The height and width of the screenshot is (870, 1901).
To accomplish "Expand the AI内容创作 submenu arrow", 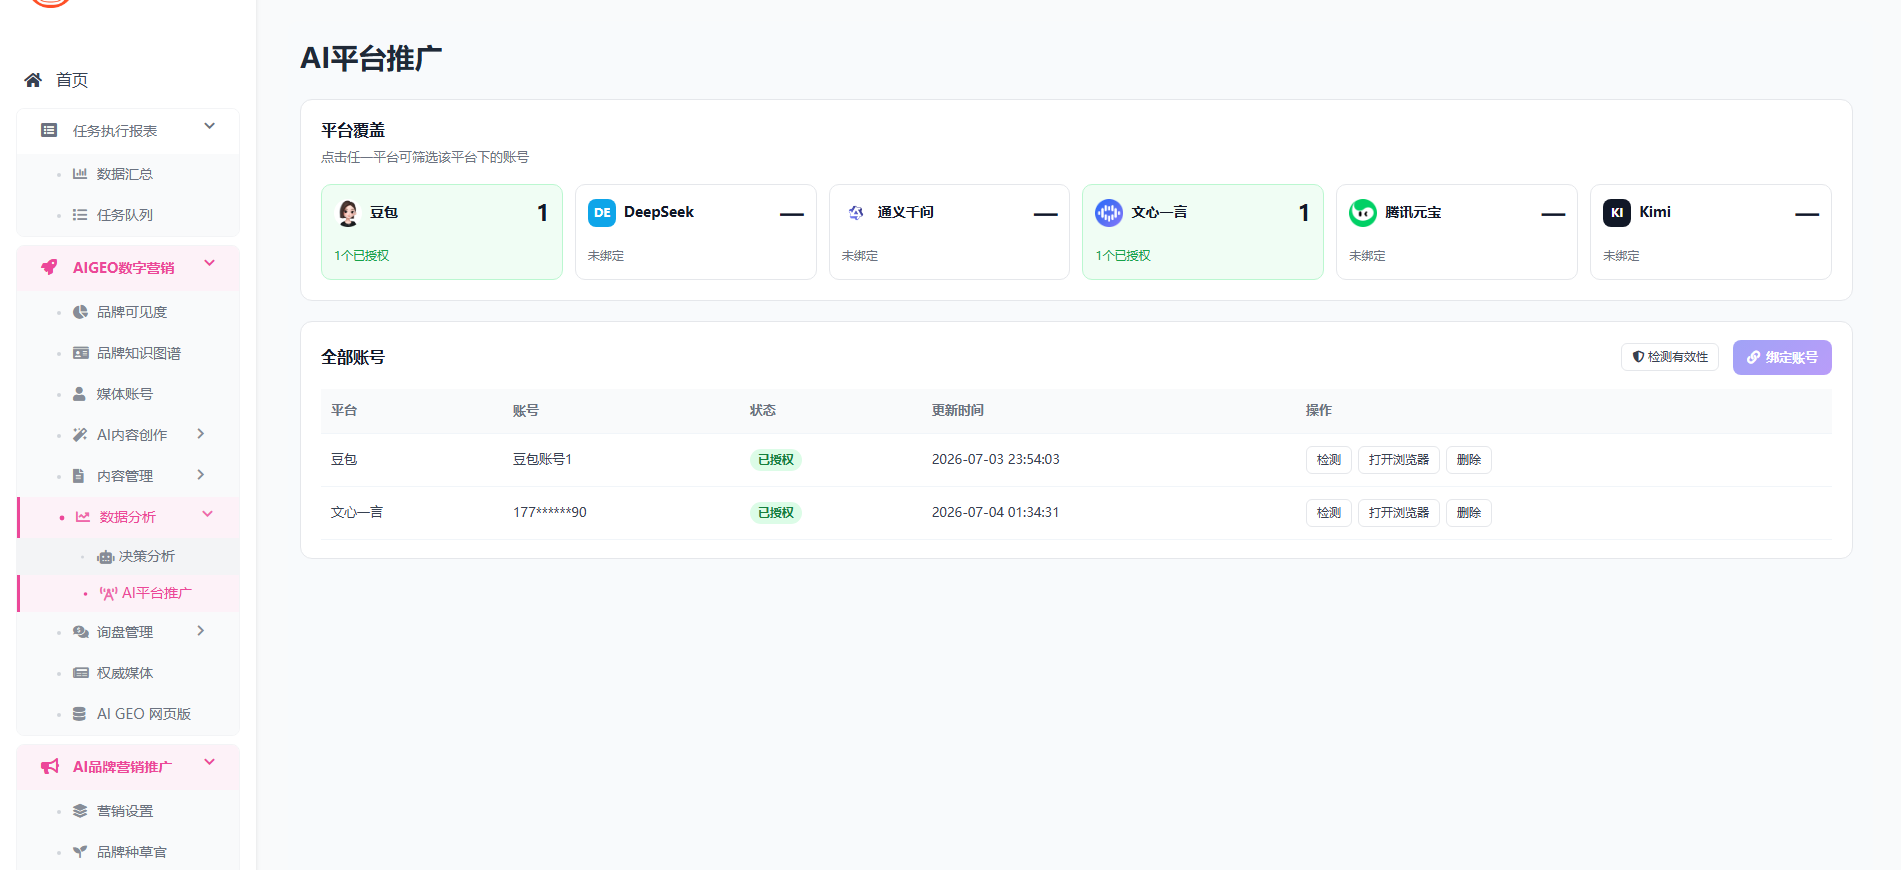I will [x=201, y=434].
